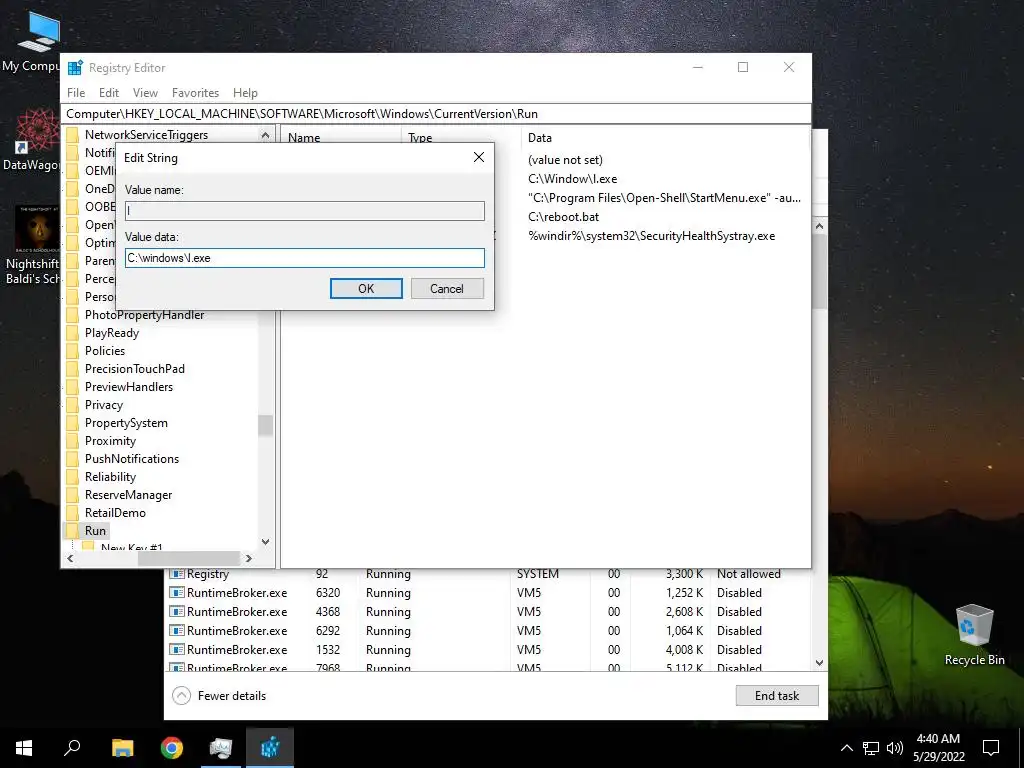Image resolution: width=1024 pixels, height=768 pixels.
Task: Select the C:\Window\l.exe data entry
Action: [x=573, y=179]
